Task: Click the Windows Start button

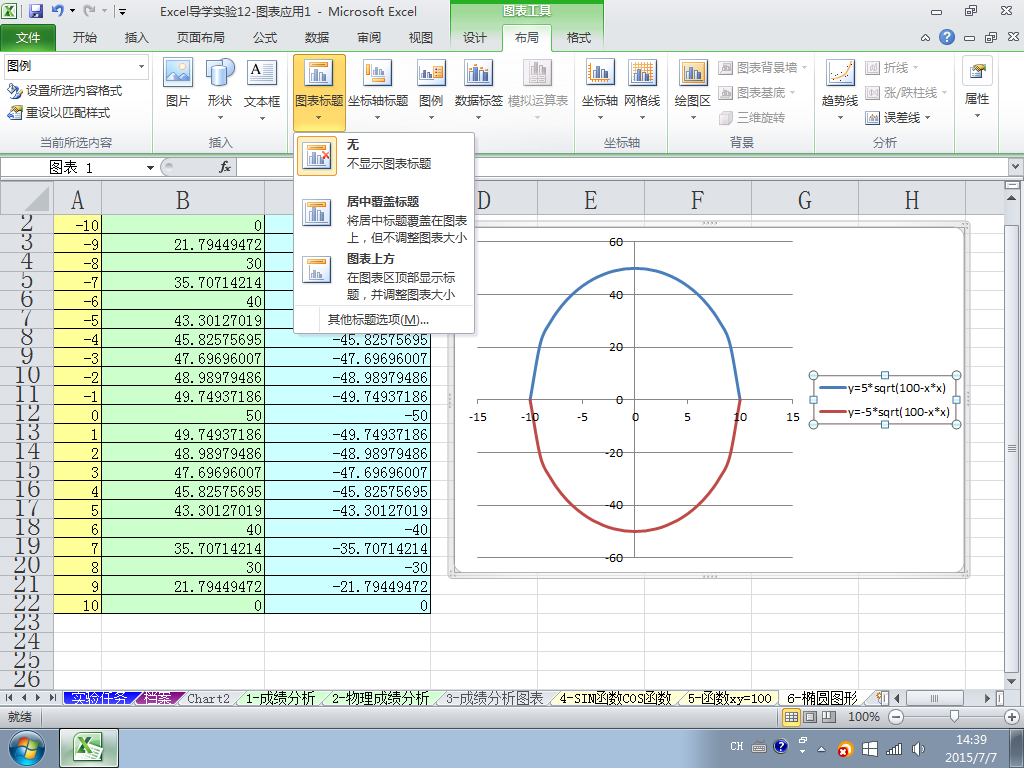Action: coord(26,748)
